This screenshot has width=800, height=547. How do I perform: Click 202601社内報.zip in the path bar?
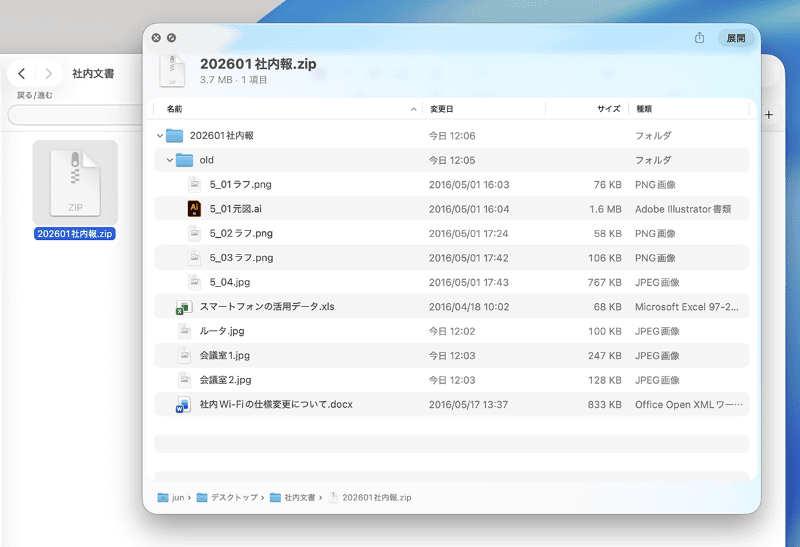tap(377, 498)
